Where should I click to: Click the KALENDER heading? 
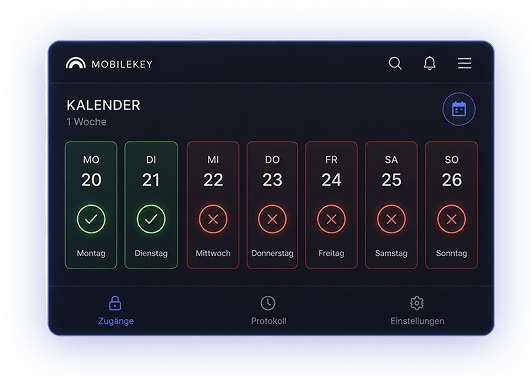[103, 105]
